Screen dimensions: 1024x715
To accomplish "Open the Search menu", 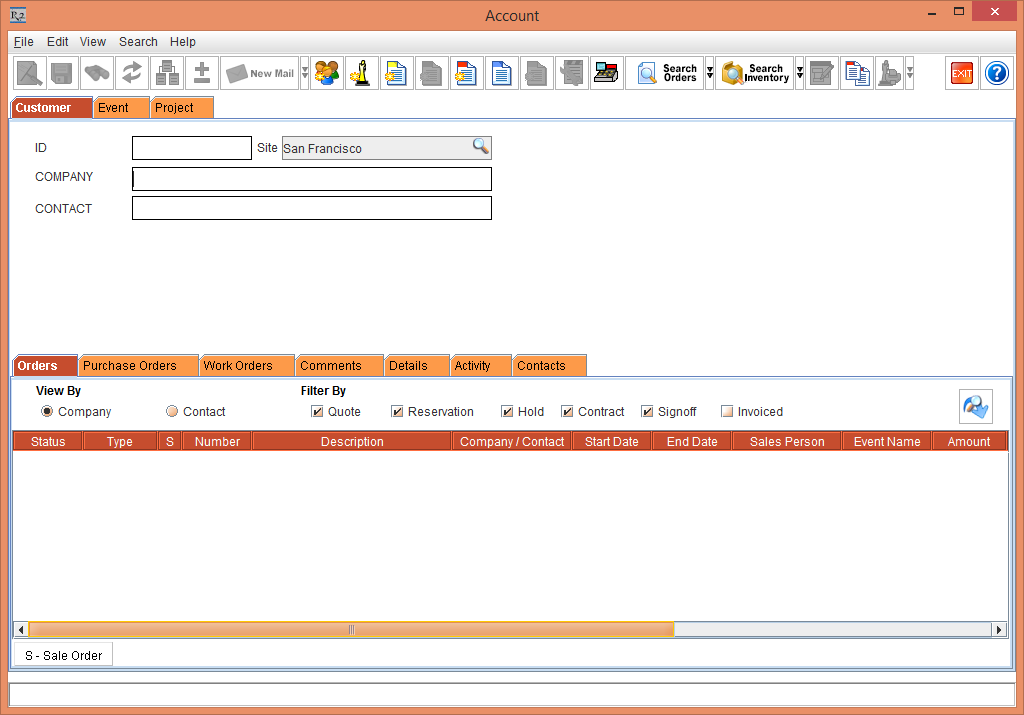I will [137, 42].
